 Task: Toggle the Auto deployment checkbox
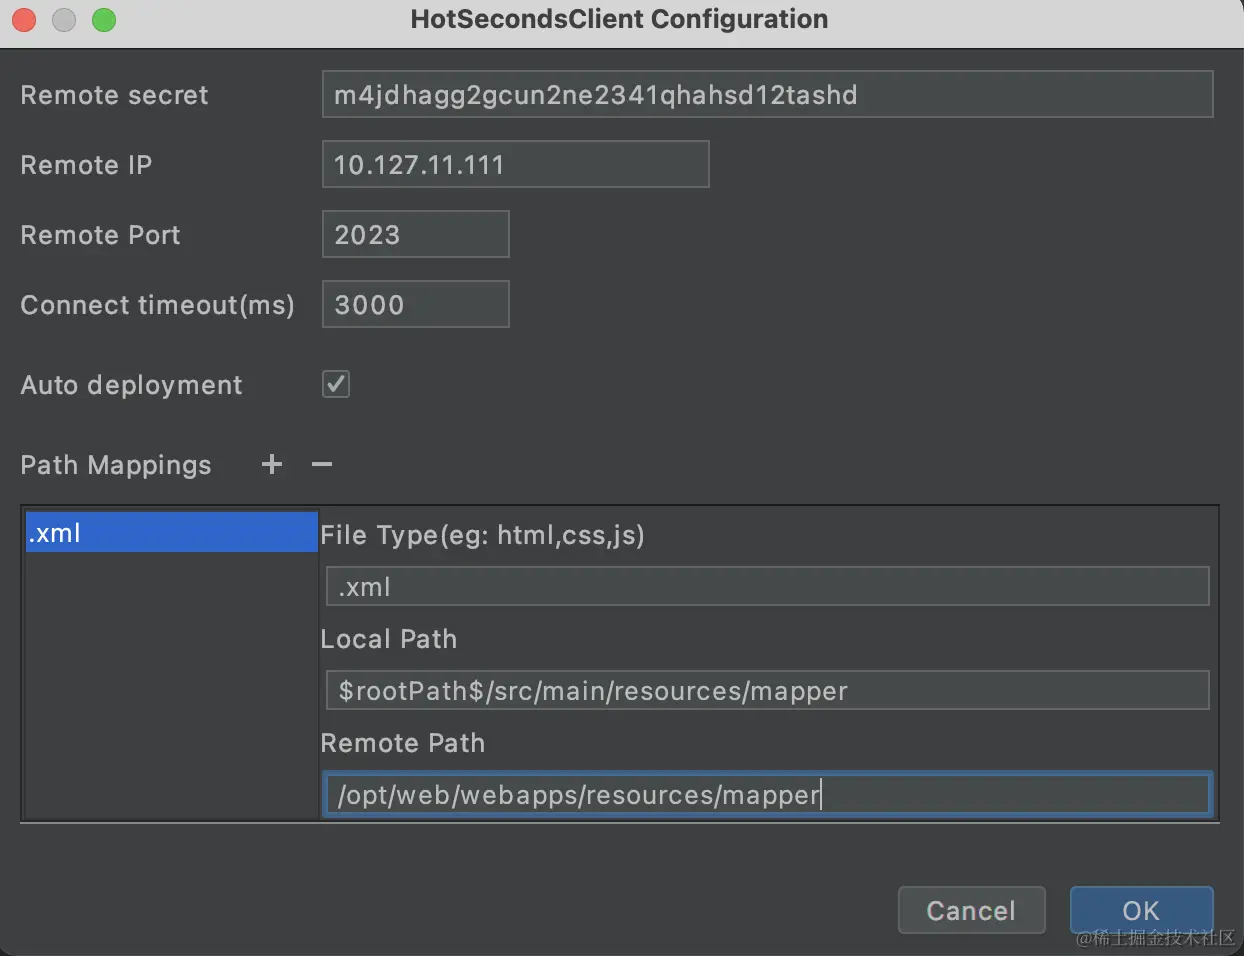pos(336,384)
